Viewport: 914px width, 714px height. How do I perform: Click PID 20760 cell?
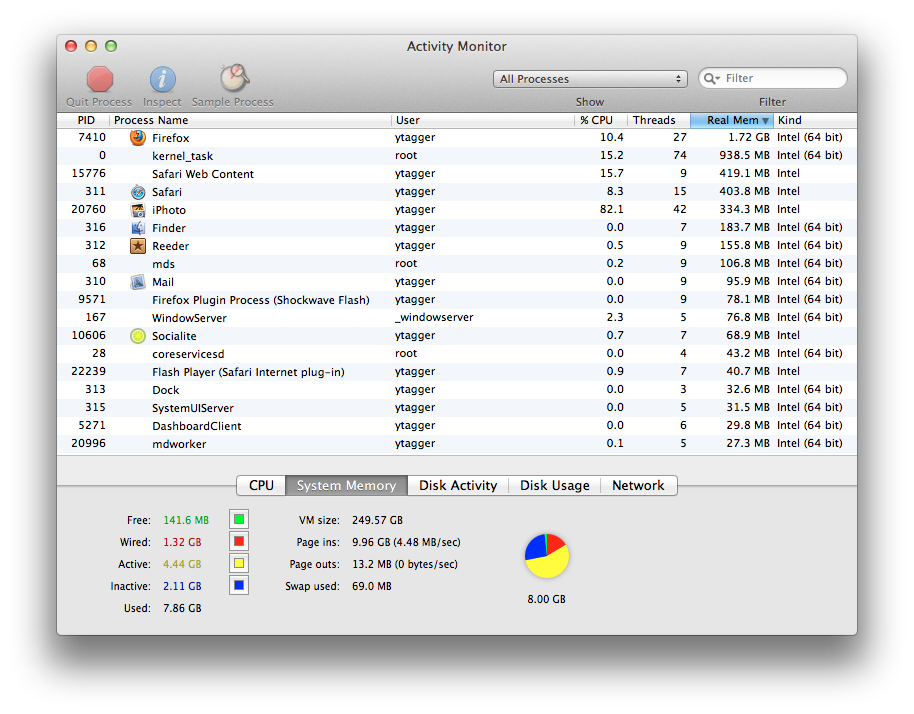89,209
